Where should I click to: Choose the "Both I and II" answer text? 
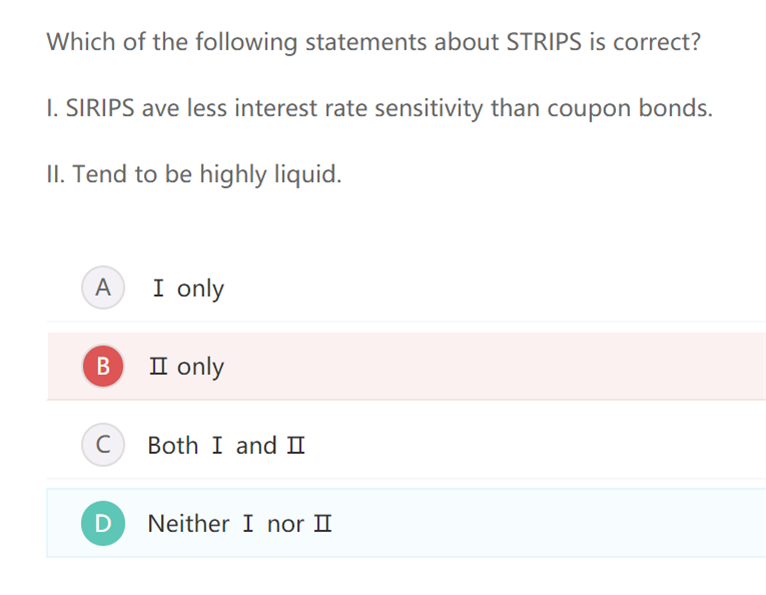[226, 445]
